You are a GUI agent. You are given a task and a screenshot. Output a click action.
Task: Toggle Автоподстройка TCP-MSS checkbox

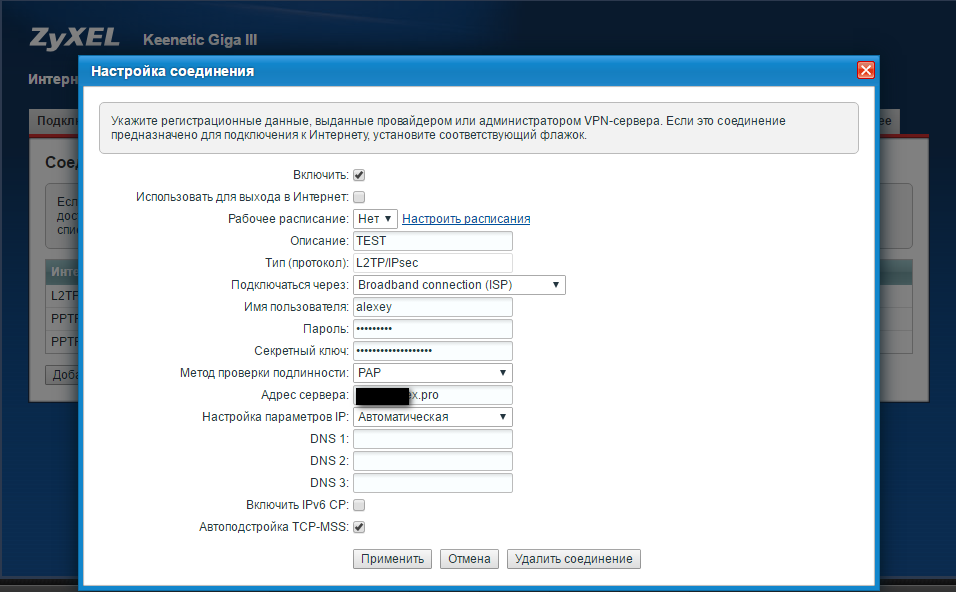coord(359,527)
